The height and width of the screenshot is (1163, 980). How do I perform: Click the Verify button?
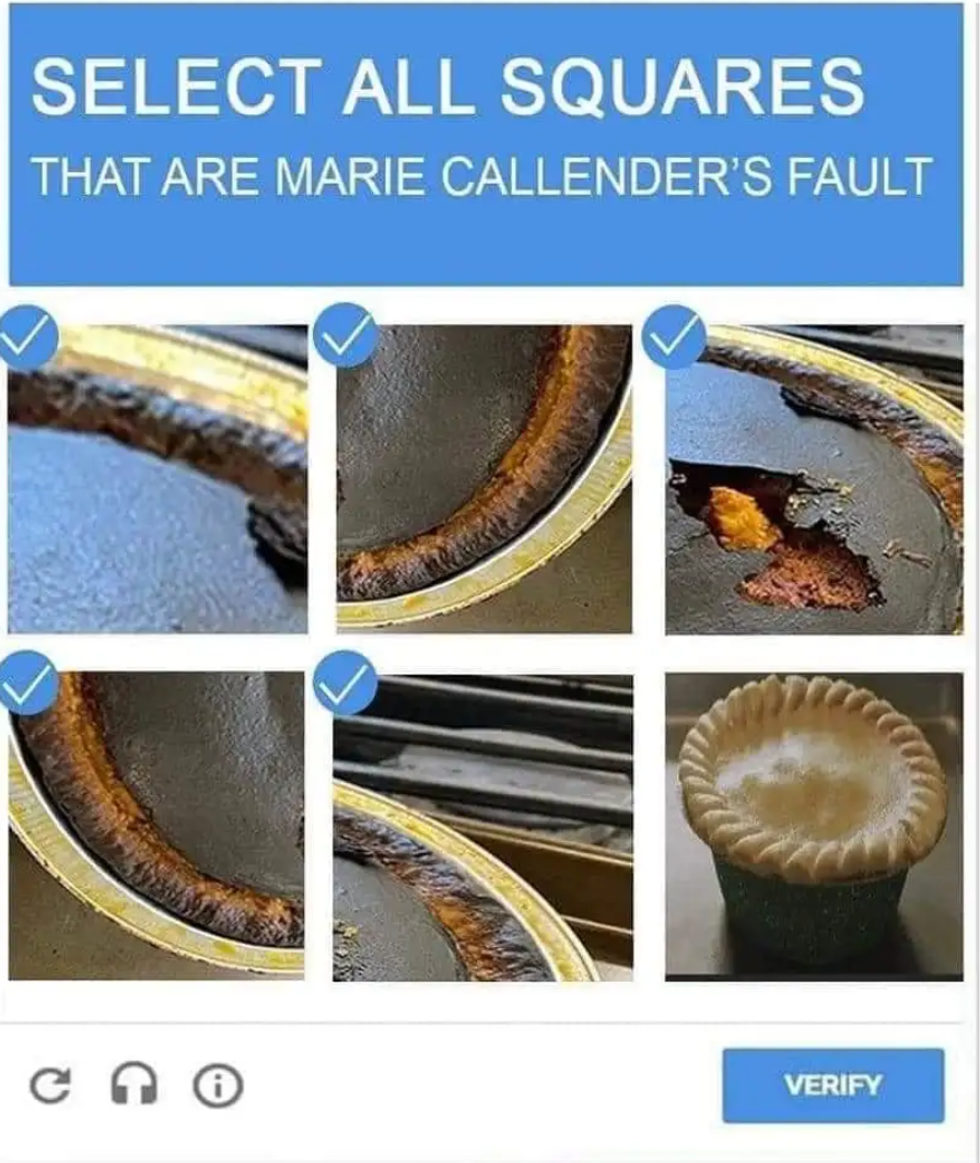point(833,1085)
